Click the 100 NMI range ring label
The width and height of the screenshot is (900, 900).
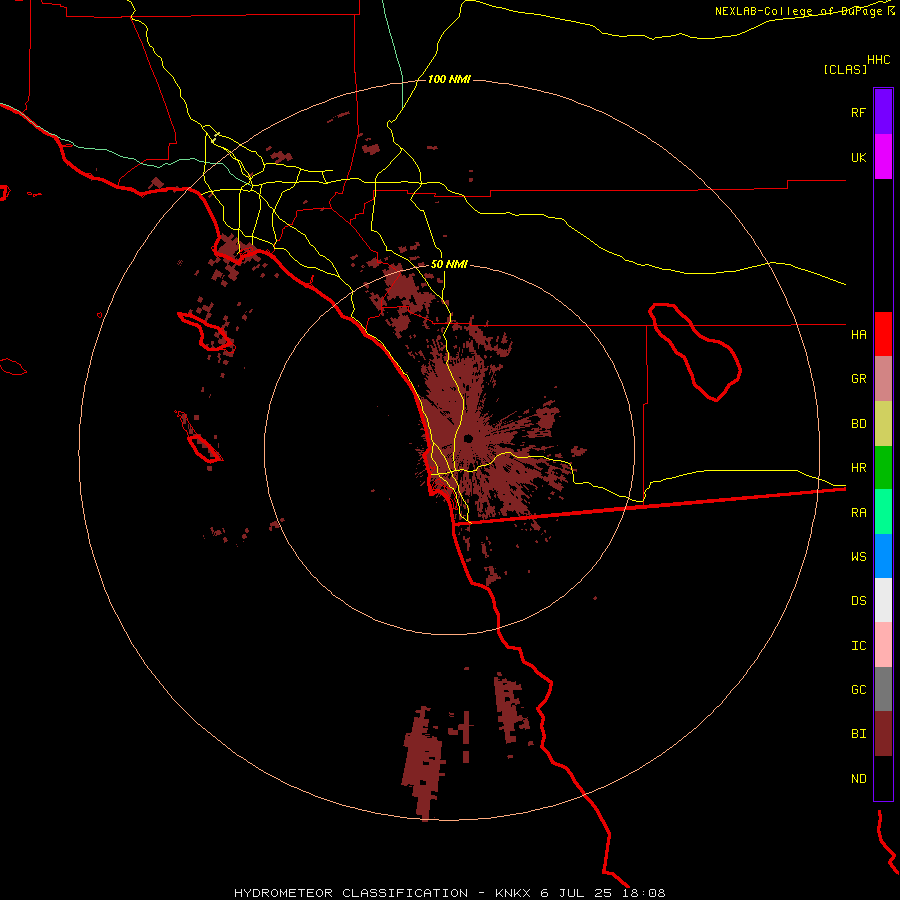(449, 79)
